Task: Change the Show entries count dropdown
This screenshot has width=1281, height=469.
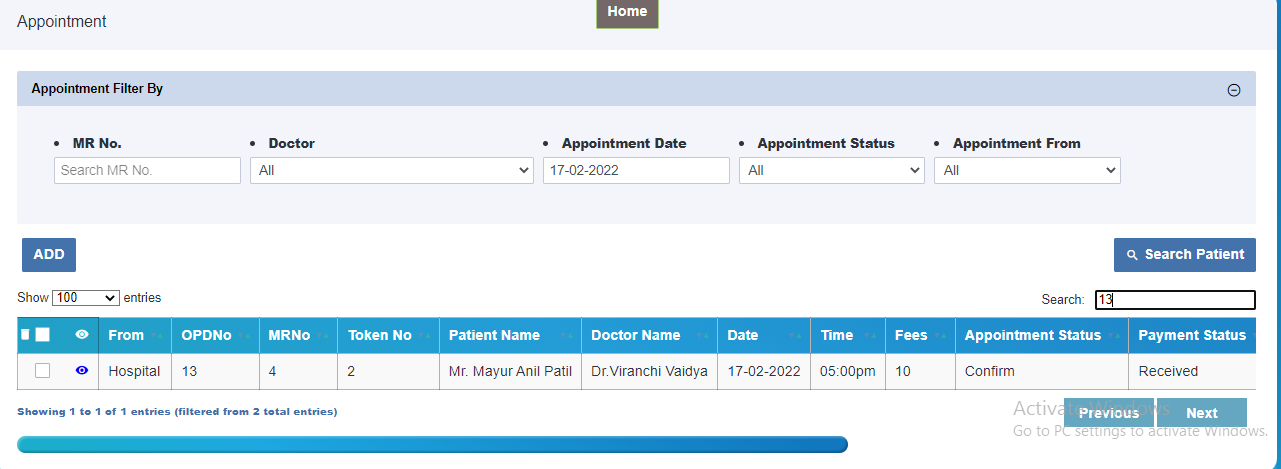Action: point(86,298)
